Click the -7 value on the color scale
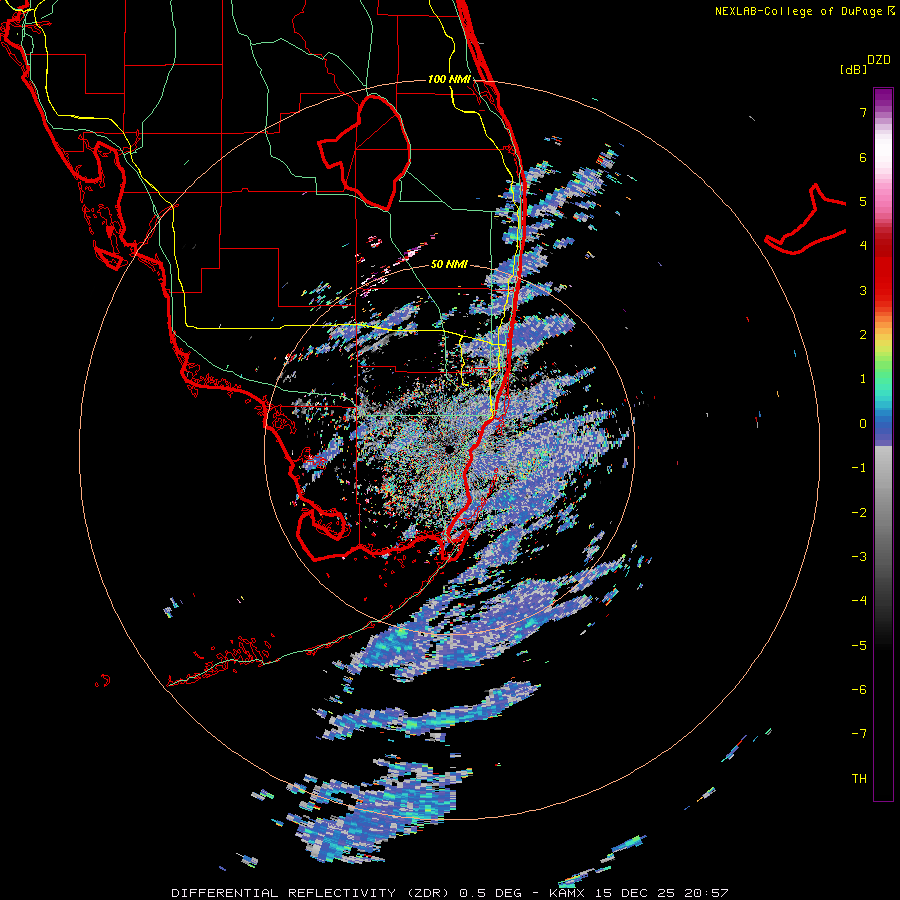 [859, 734]
